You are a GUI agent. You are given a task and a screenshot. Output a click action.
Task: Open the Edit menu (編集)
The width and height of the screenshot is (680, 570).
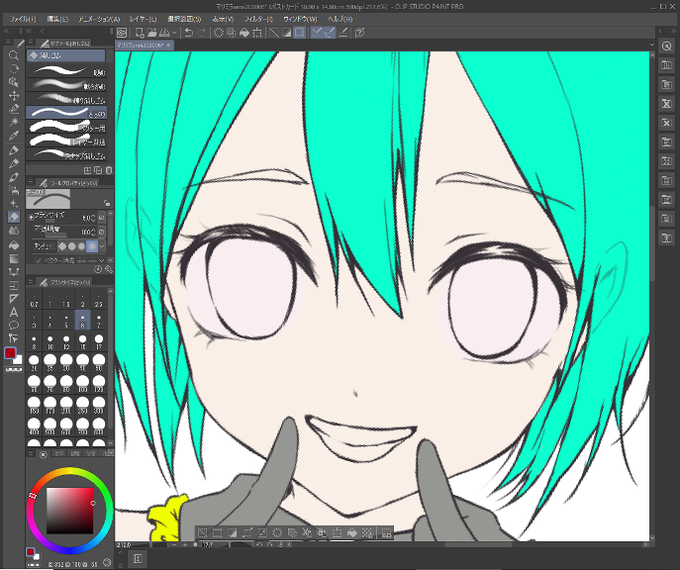click(x=57, y=19)
